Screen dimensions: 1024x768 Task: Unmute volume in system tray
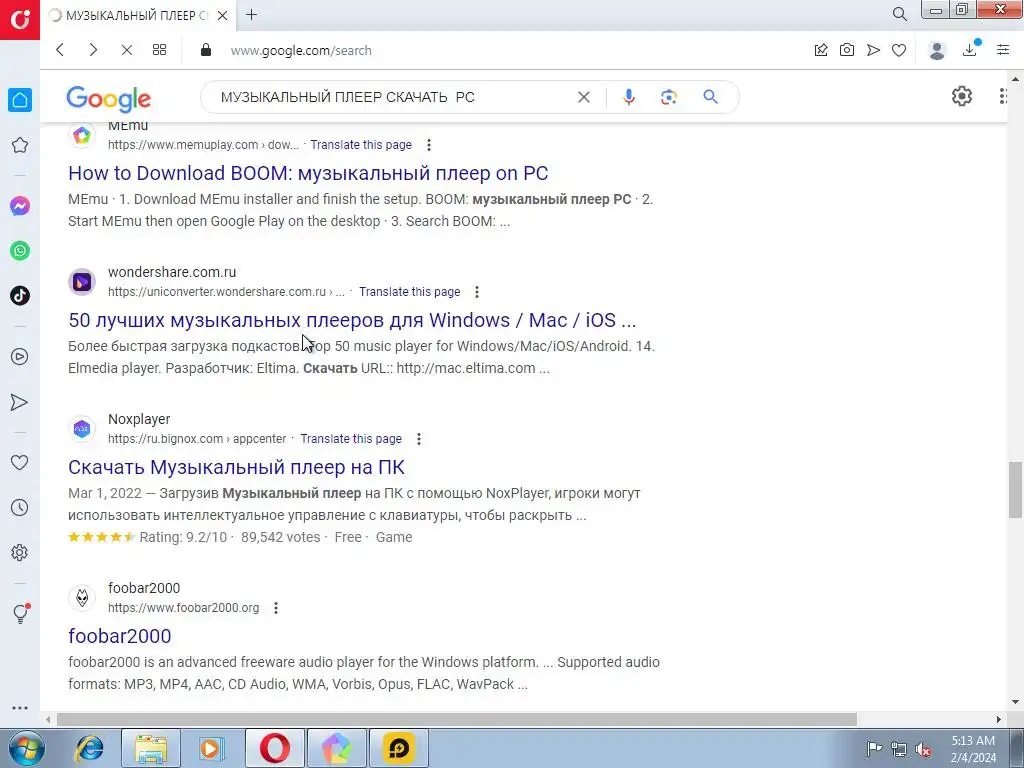click(923, 750)
